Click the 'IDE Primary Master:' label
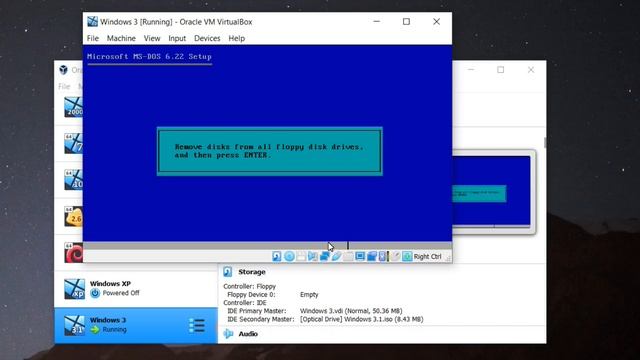The height and width of the screenshot is (360, 640). 257,311
